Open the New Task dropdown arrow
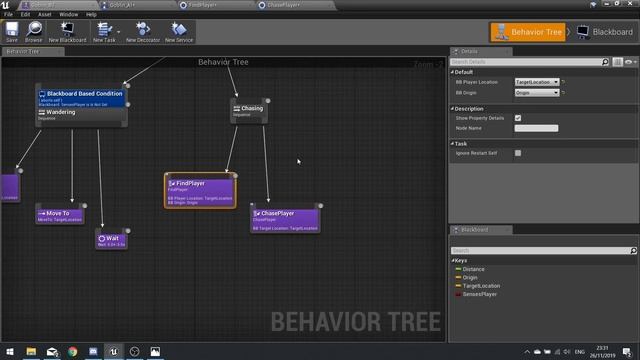The height and width of the screenshot is (360, 640). coord(119,32)
